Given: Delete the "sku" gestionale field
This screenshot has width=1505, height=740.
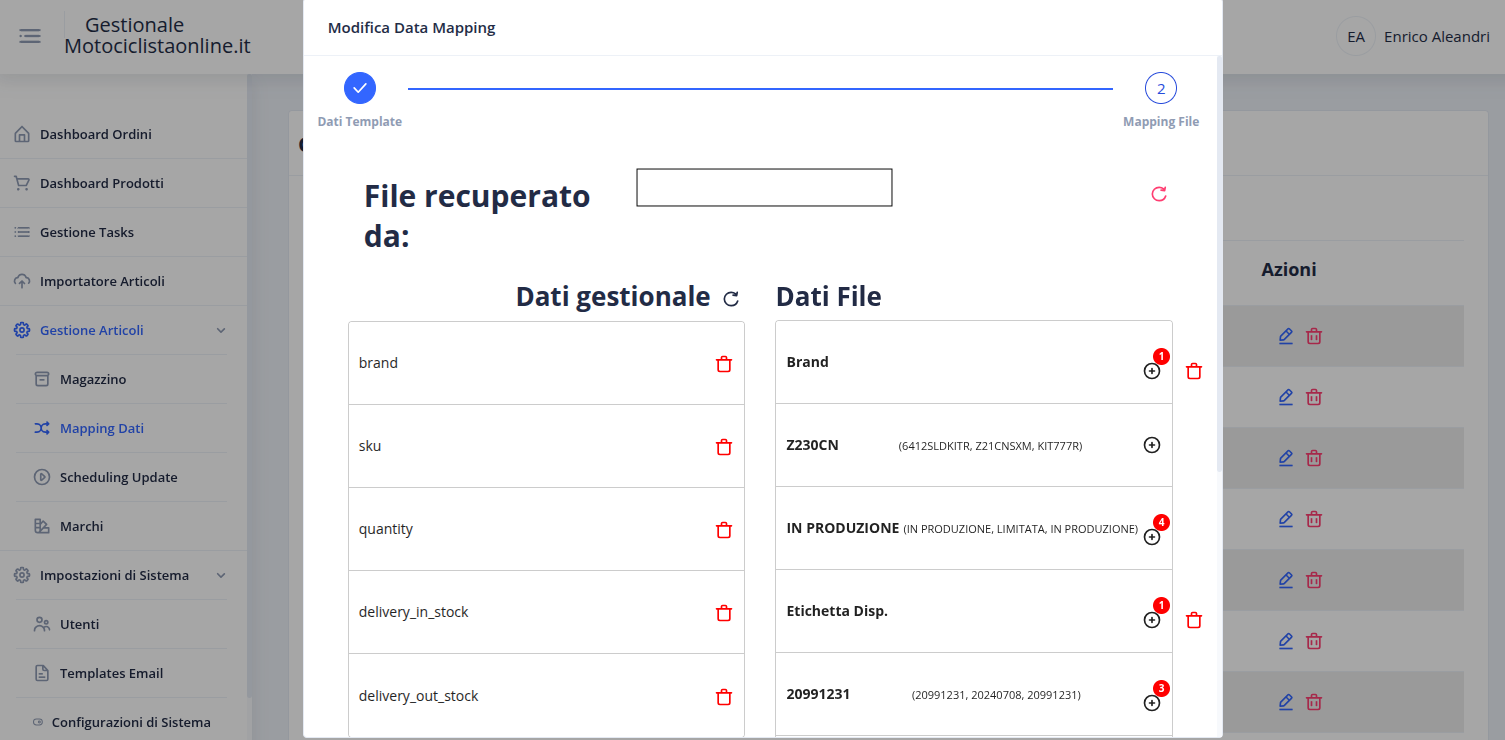Looking at the screenshot, I should 723,447.
